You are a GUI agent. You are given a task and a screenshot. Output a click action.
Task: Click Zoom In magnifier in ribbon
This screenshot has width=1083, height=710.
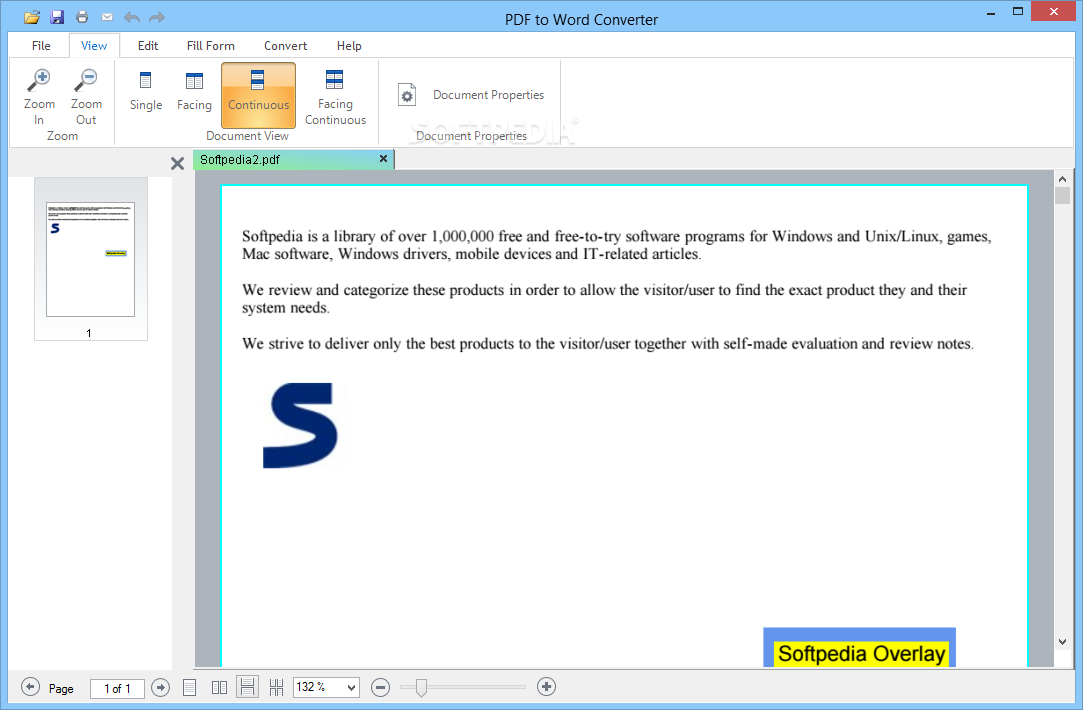click(x=39, y=97)
